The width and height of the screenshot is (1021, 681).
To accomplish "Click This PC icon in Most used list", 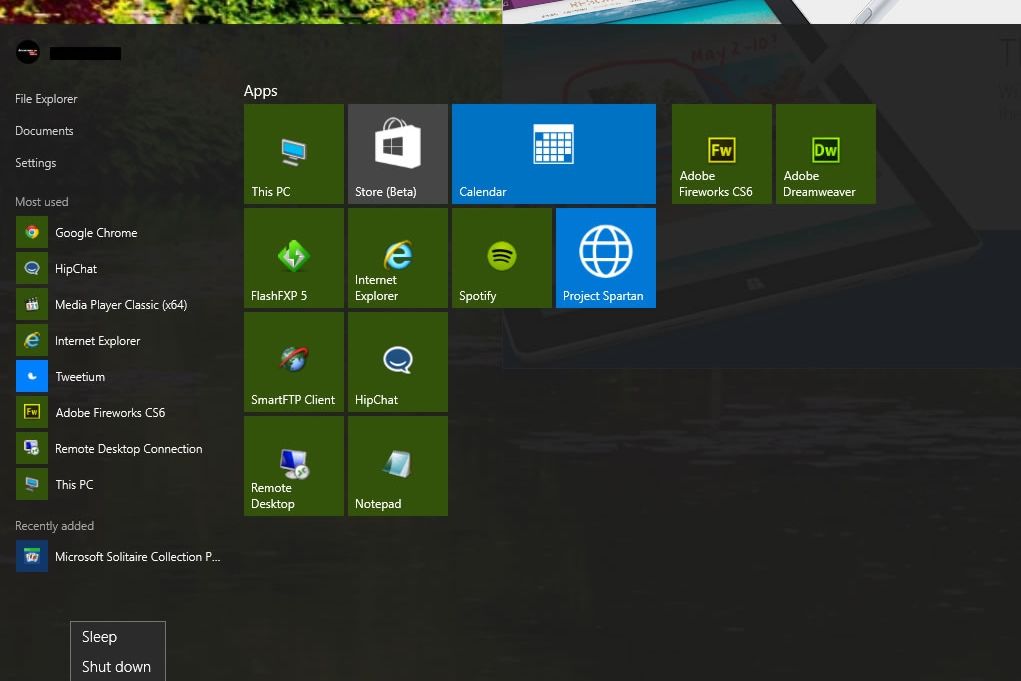I will point(32,484).
